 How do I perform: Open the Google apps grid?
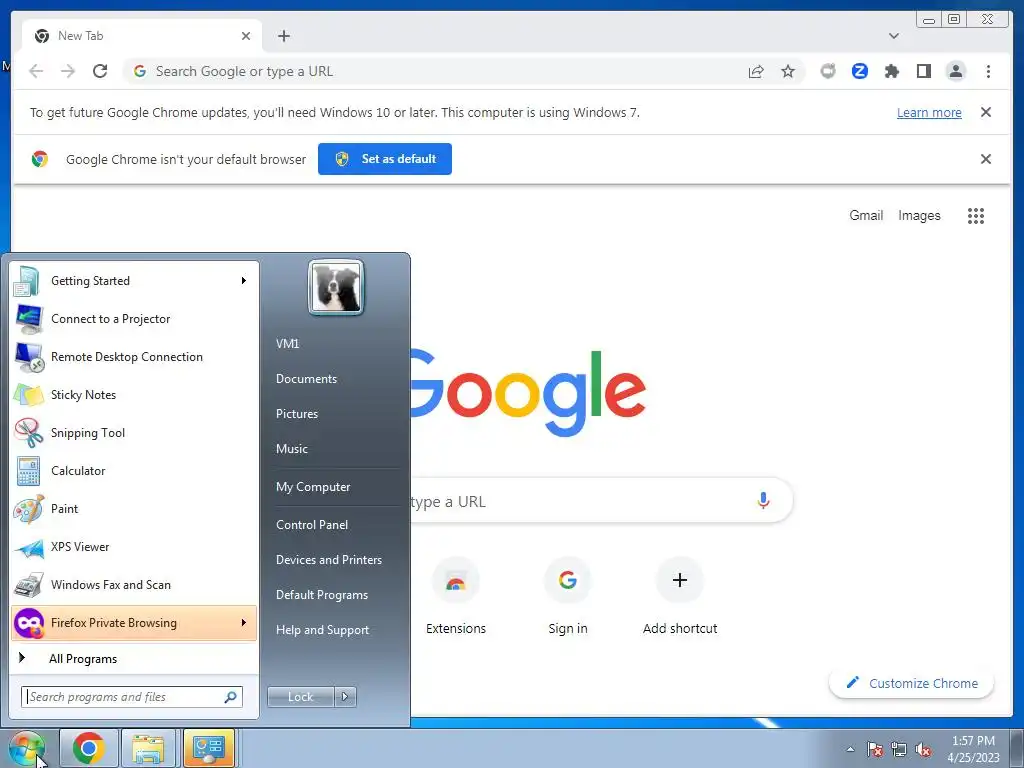tap(976, 216)
